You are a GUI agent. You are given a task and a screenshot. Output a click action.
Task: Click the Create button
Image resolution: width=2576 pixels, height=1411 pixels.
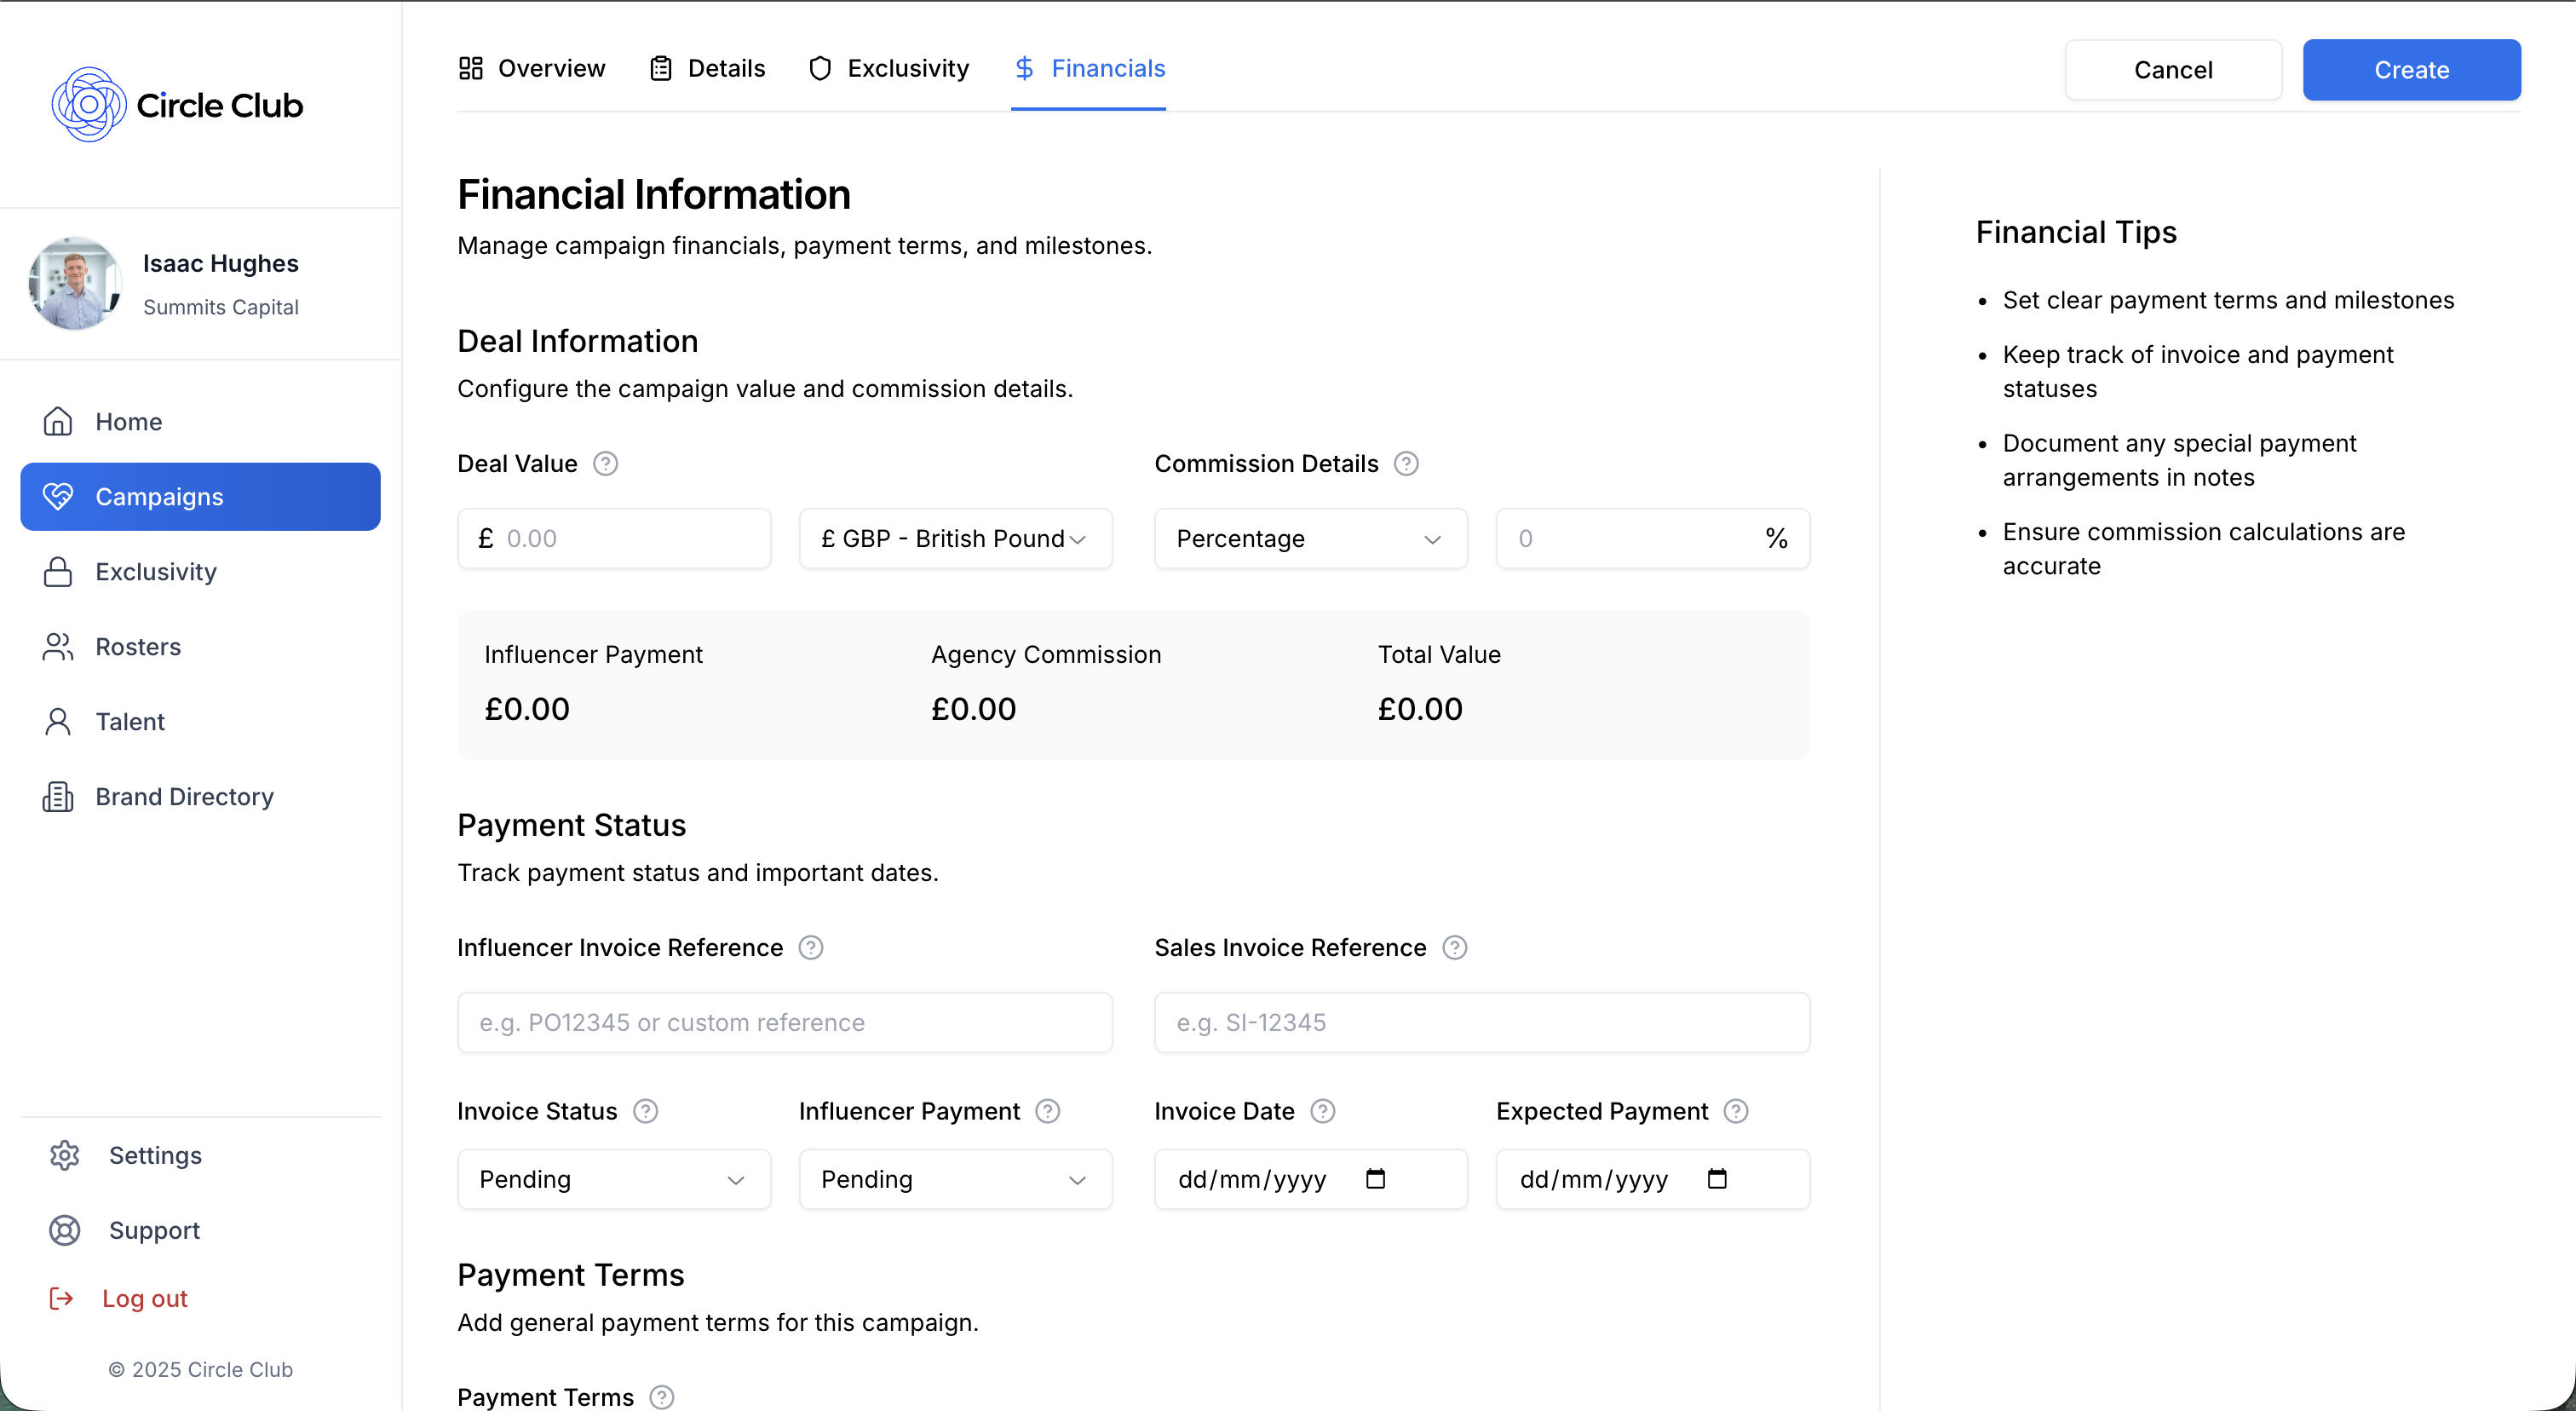click(x=2412, y=70)
